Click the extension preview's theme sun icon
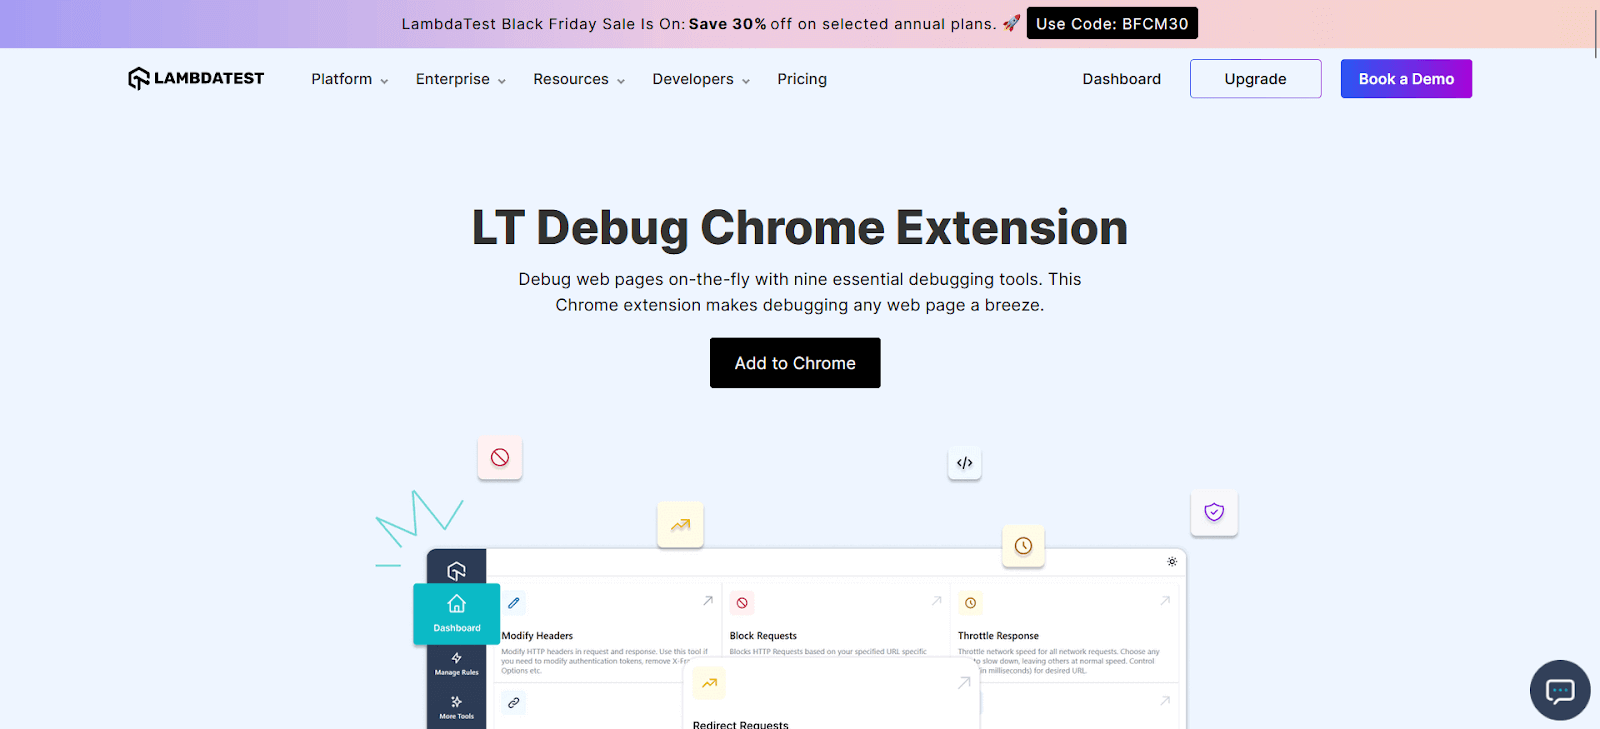Image resolution: width=1600 pixels, height=729 pixels. 1172,562
